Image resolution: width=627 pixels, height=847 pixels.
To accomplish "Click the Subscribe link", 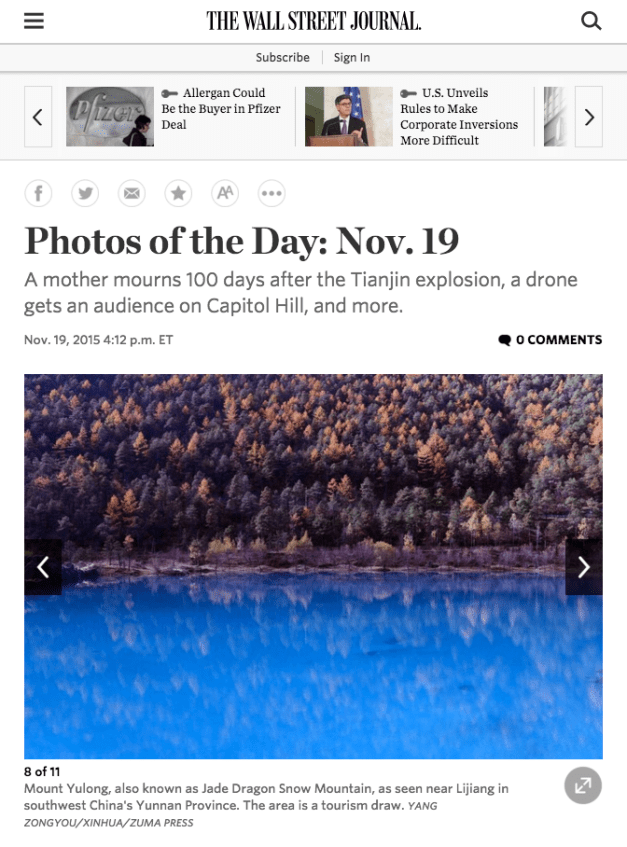I will pos(282,57).
